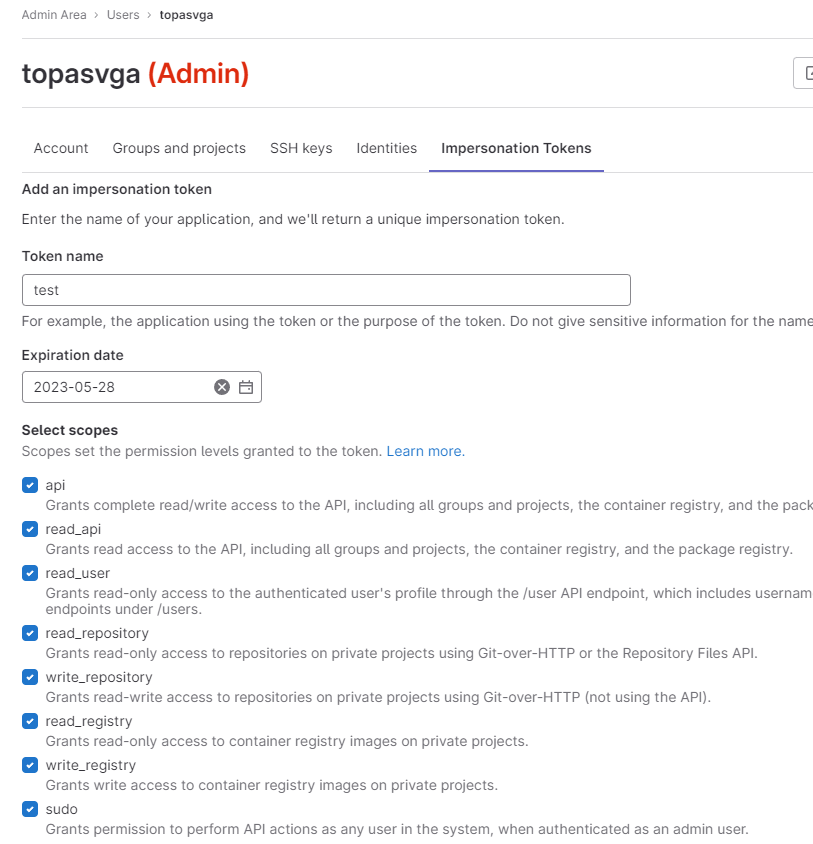Select the Identities tab
This screenshot has width=813, height=844.
(x=387, y=148)
